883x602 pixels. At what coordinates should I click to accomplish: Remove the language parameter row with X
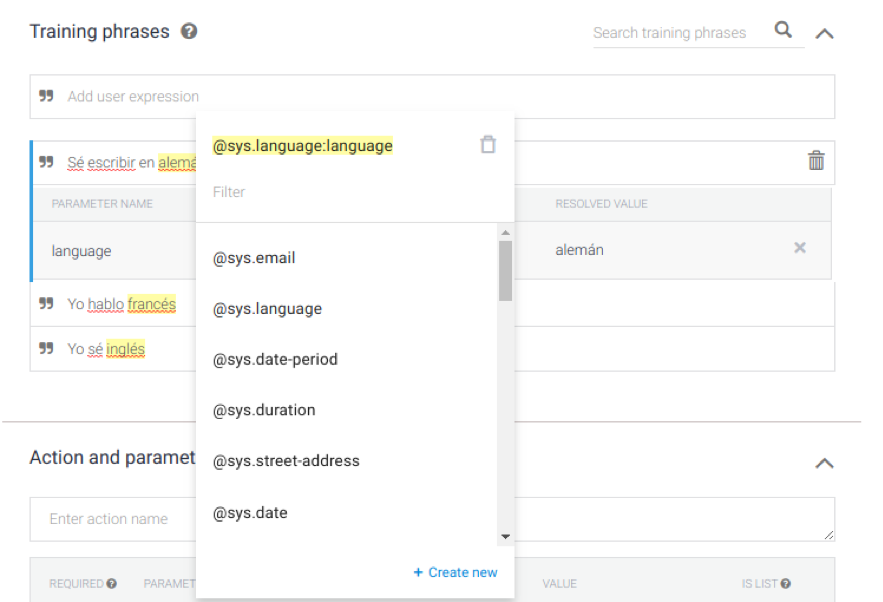[x=800, y=248]
